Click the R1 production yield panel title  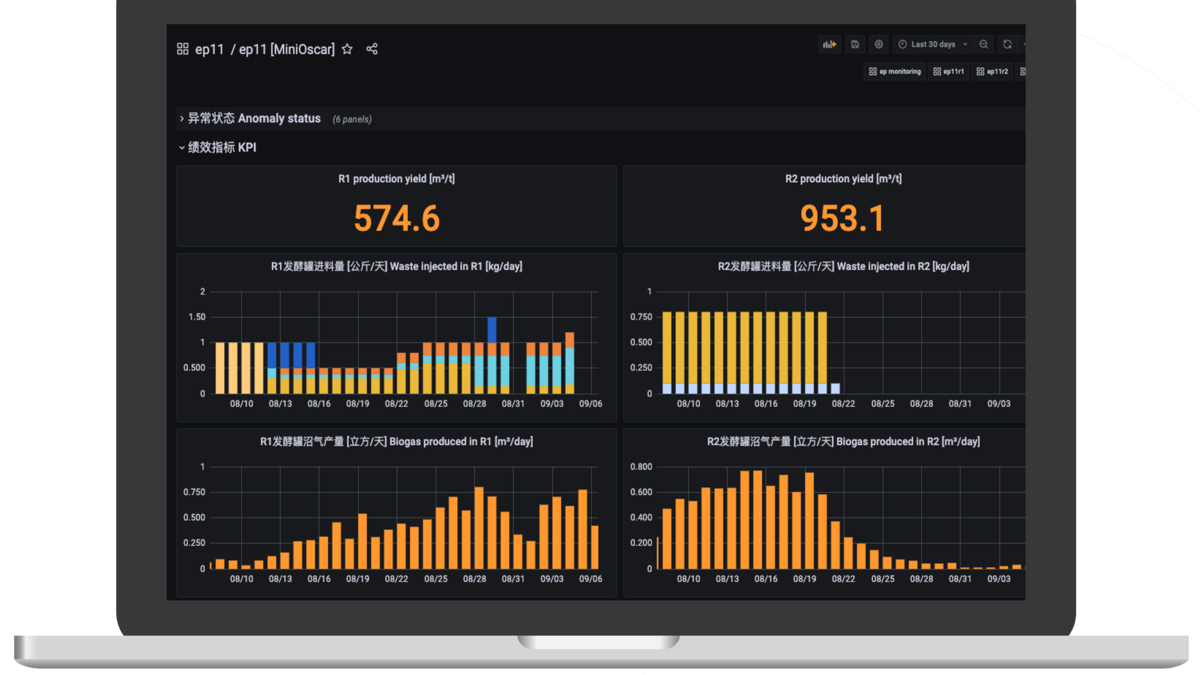pos(397,179)
